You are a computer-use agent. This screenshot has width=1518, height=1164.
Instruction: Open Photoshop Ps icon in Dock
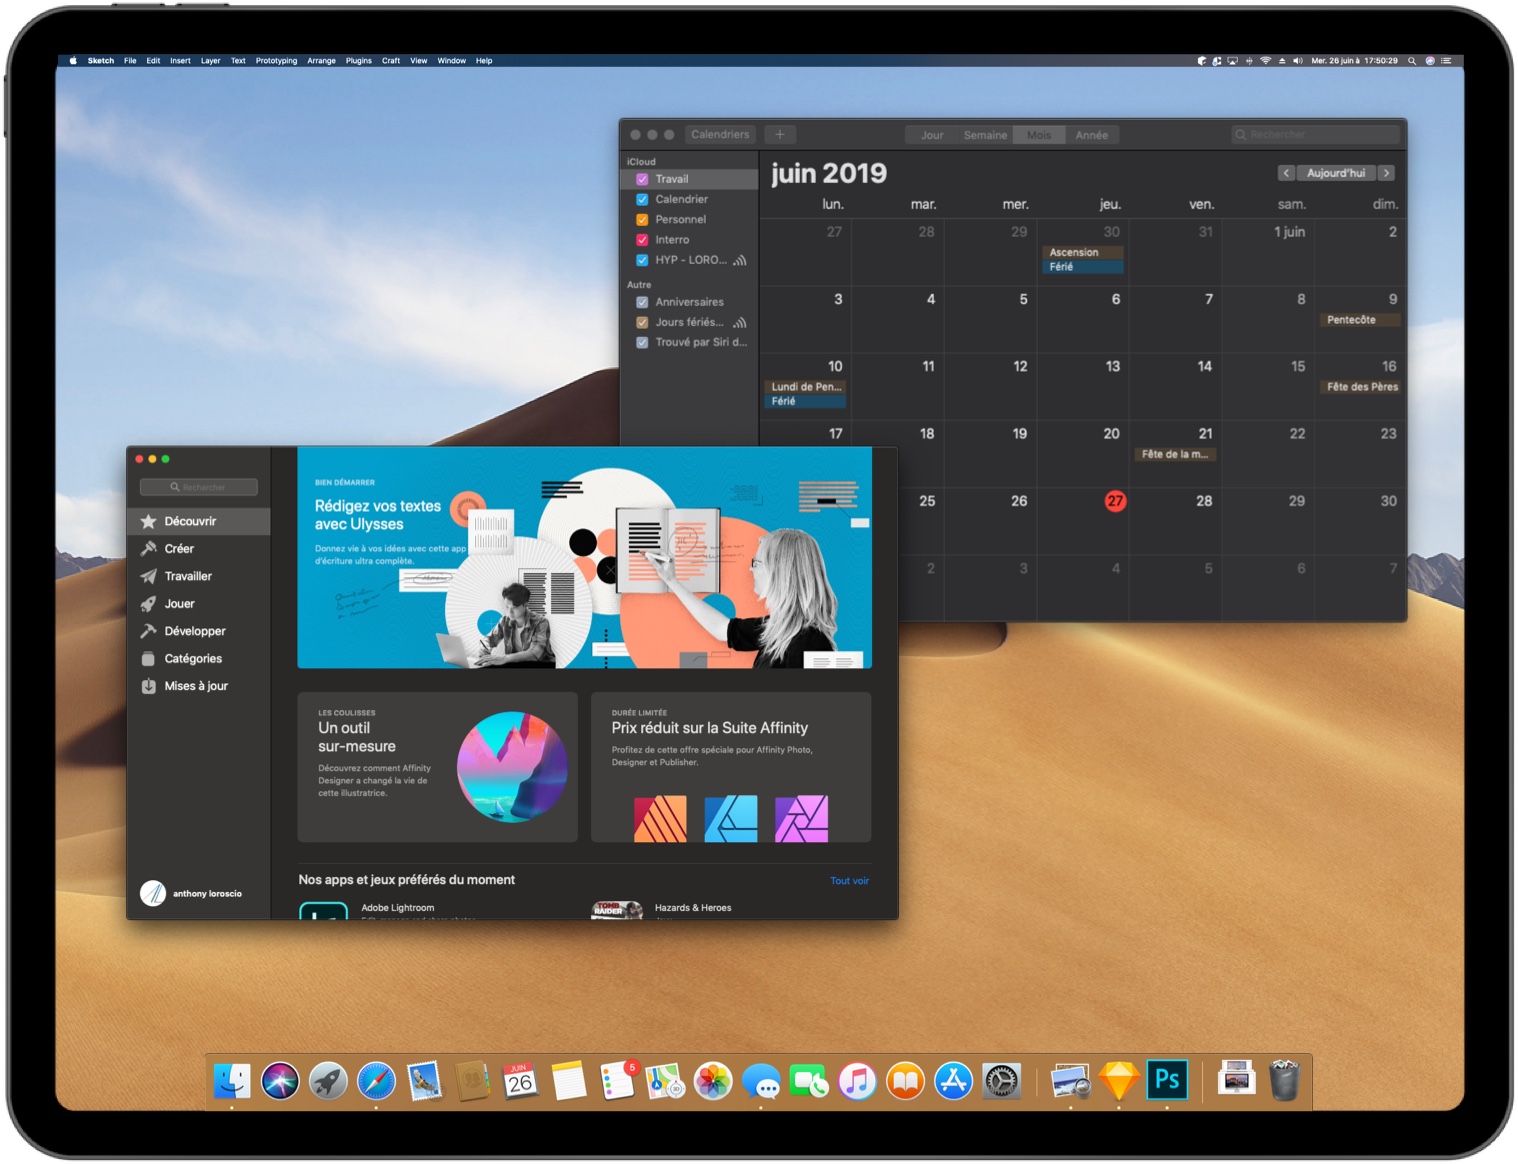[1167, 1080]
